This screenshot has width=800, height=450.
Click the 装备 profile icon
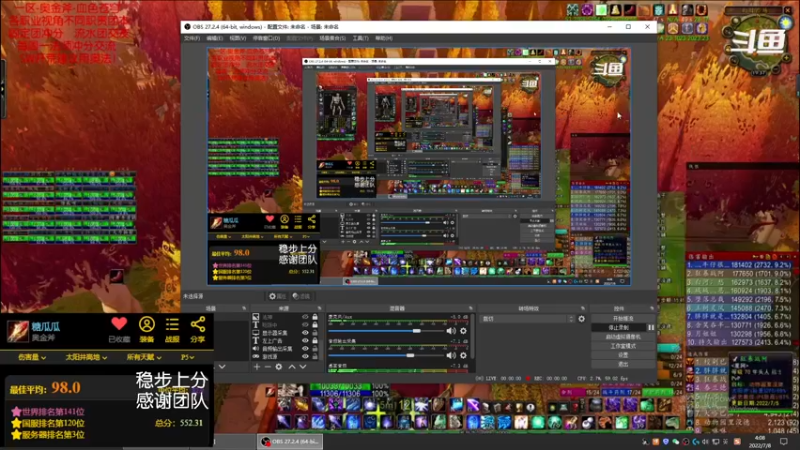pyautogui.click(x=147, y=324)
